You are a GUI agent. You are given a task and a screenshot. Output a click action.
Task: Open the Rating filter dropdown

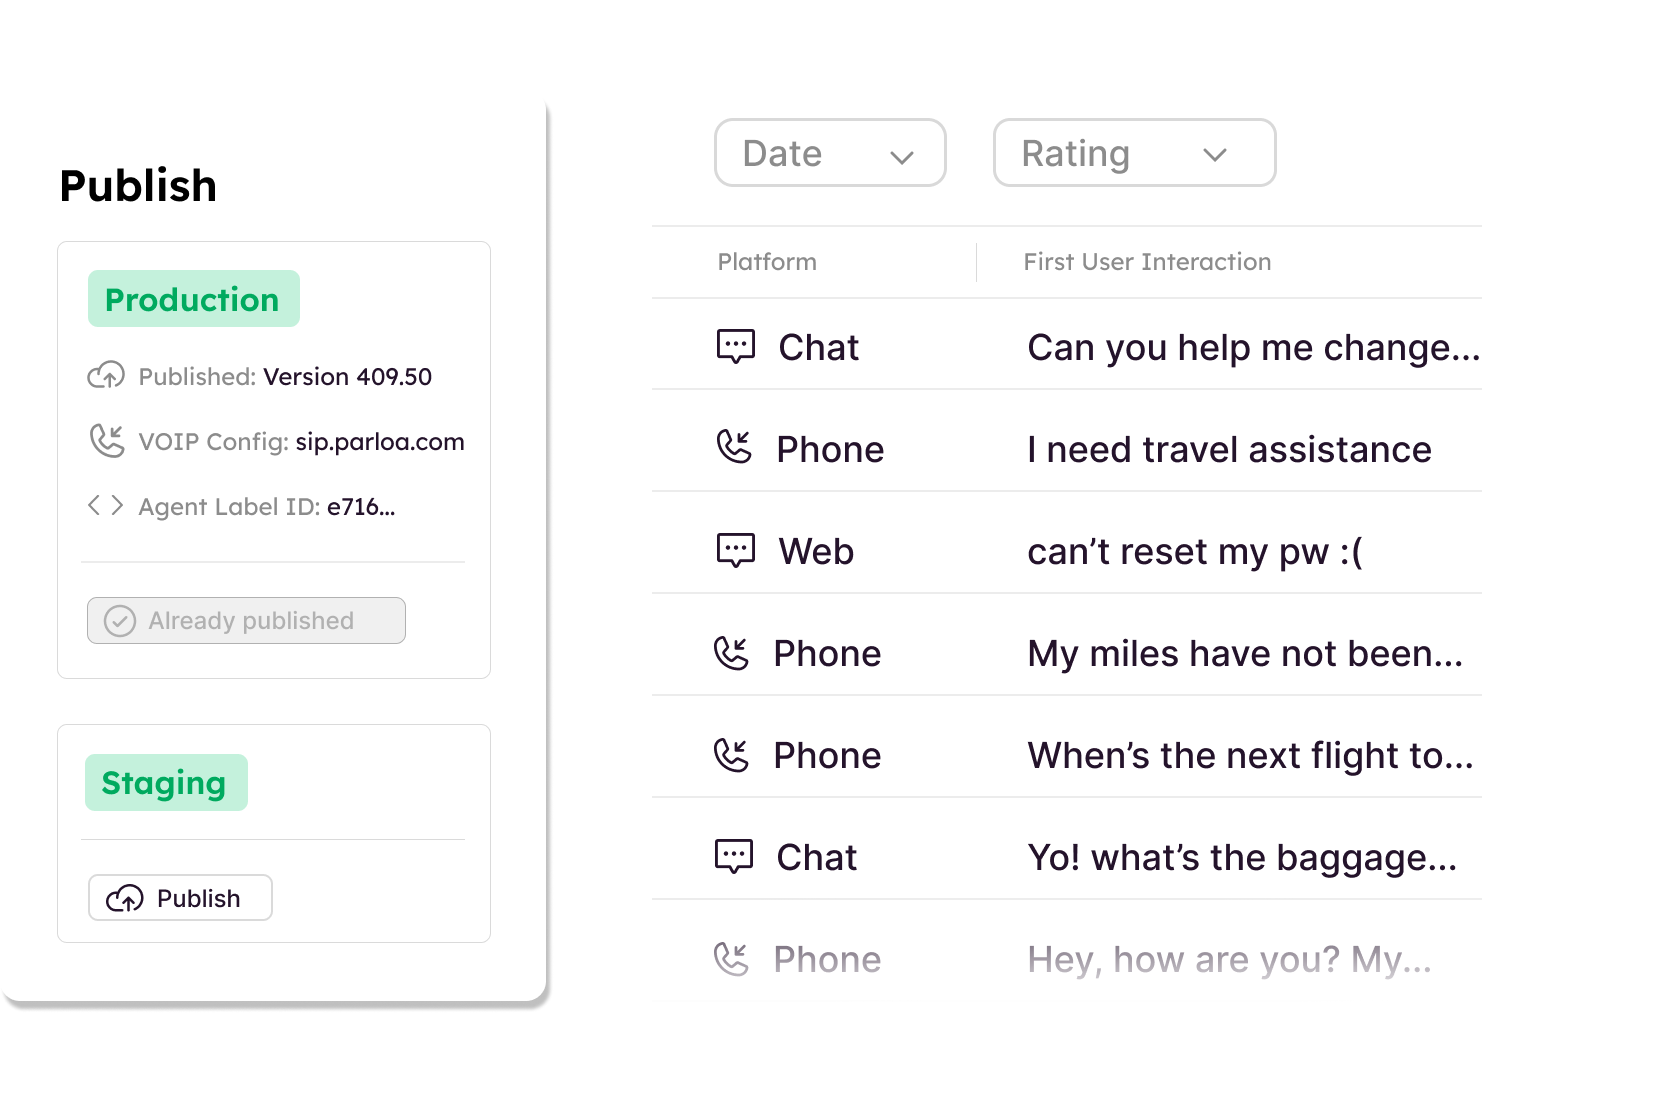point(1134,153)
